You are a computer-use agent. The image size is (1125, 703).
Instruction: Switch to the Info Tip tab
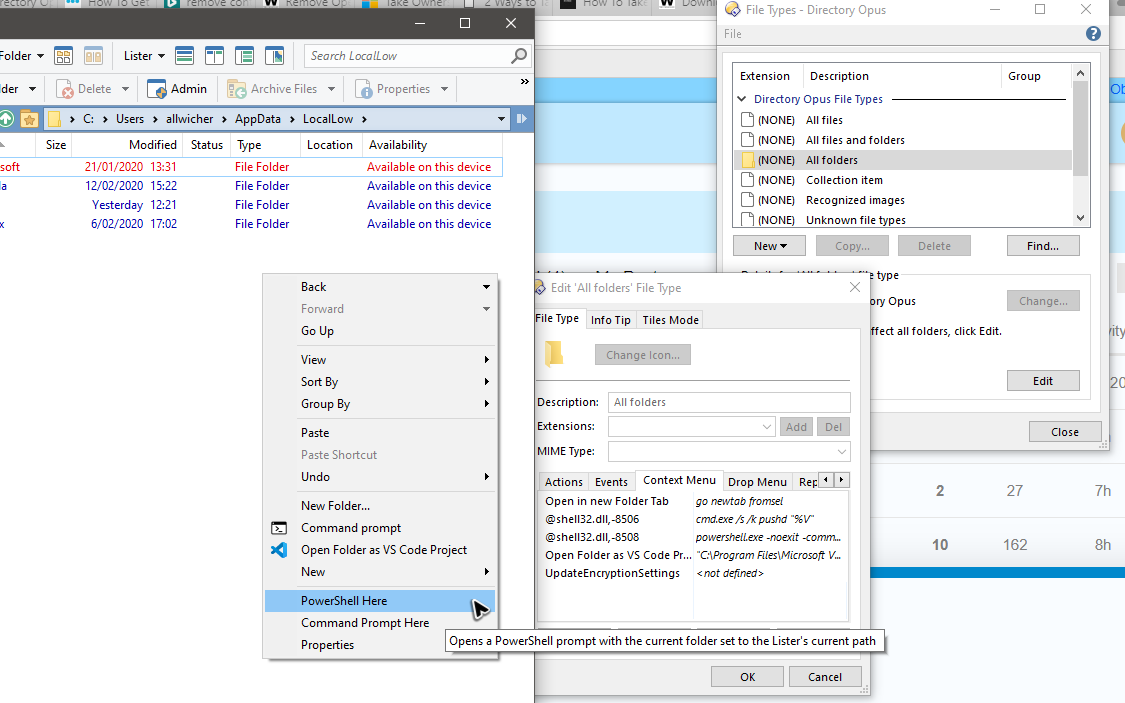[x=611, y=320]
